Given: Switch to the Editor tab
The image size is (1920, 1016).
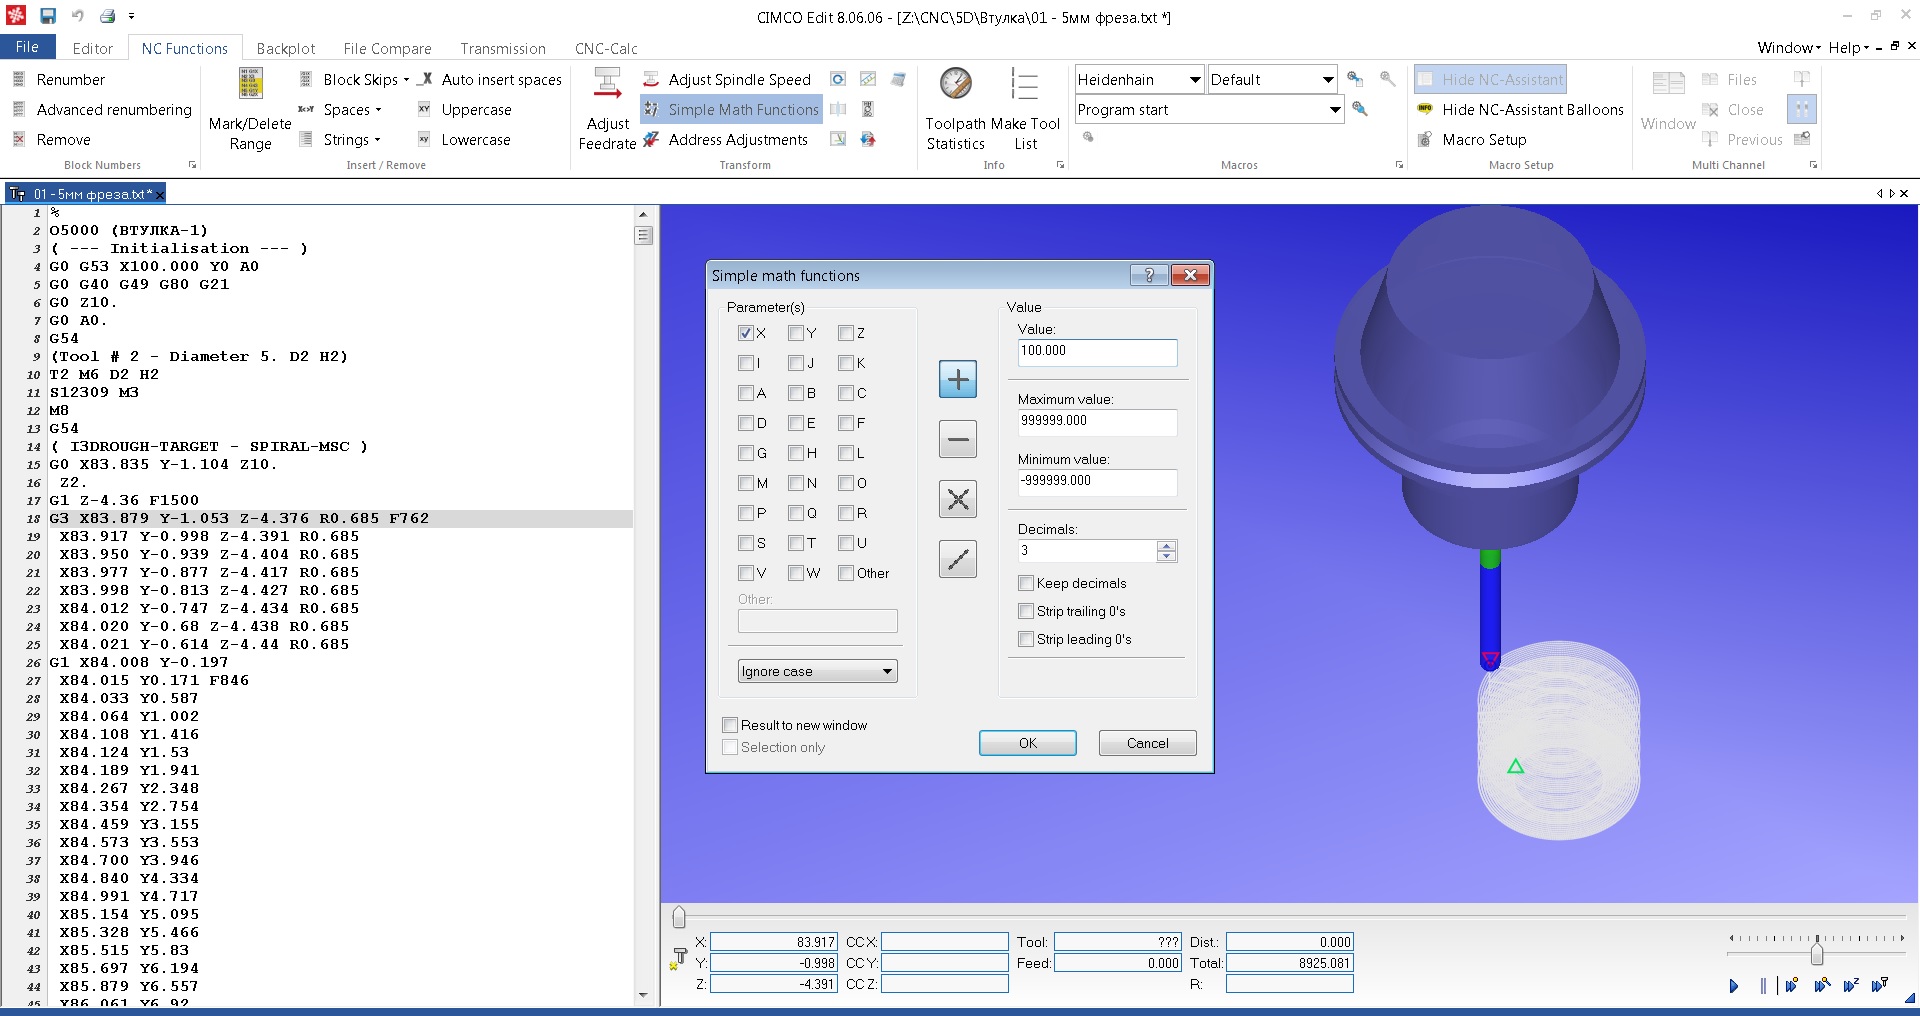Looking at the screenshot, I should [x=93, y=48].
